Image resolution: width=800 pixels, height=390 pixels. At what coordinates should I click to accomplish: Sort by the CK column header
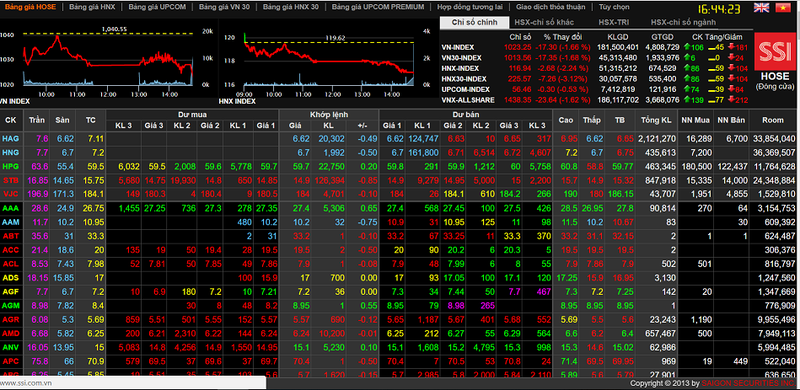point(11,120)
